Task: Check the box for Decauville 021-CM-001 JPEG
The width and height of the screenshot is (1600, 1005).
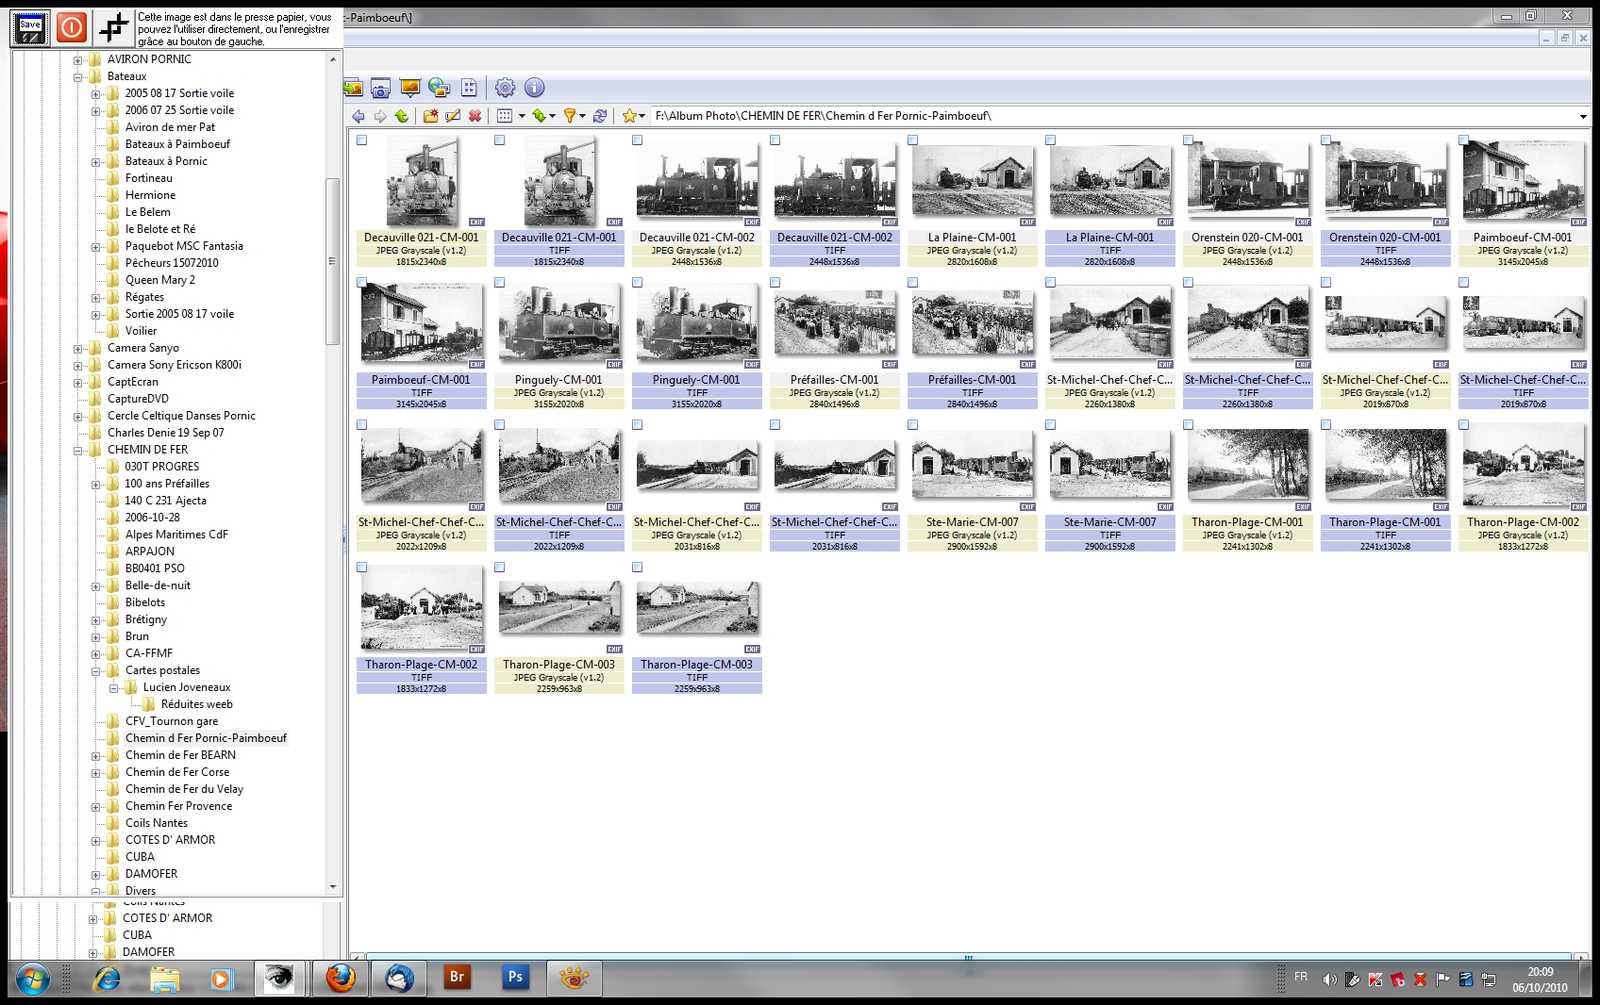Action: (362, 141)
